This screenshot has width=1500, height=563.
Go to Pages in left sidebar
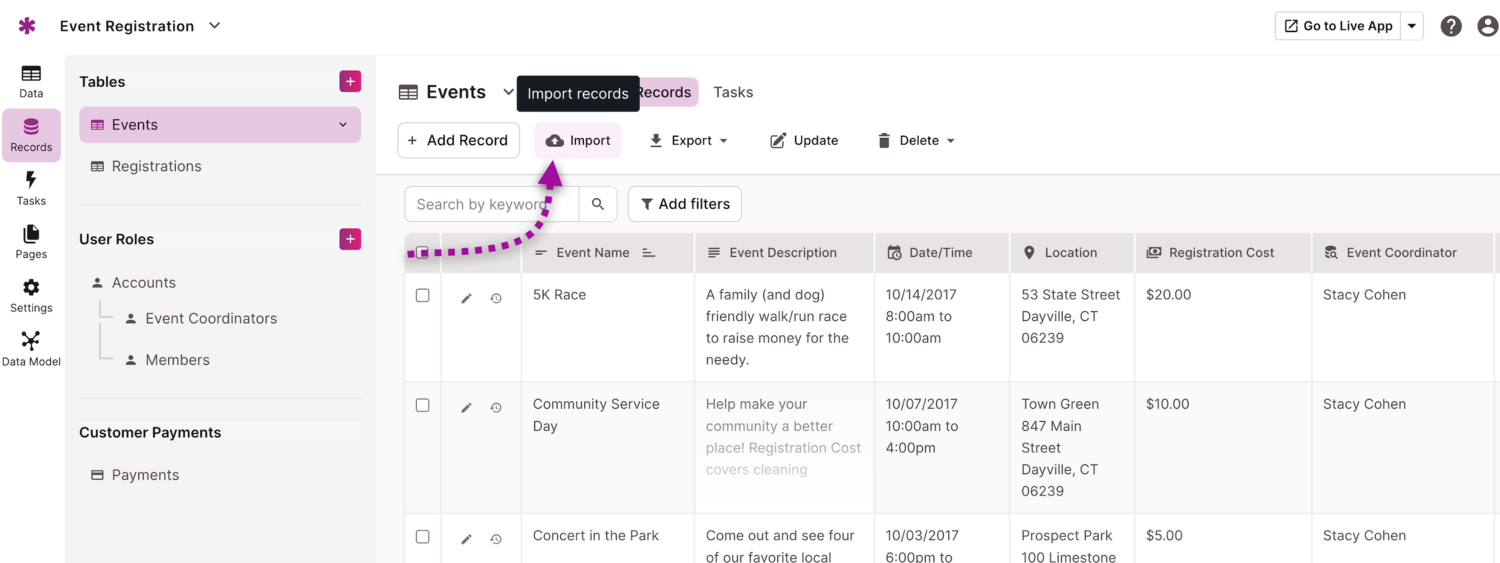point(31,241)
